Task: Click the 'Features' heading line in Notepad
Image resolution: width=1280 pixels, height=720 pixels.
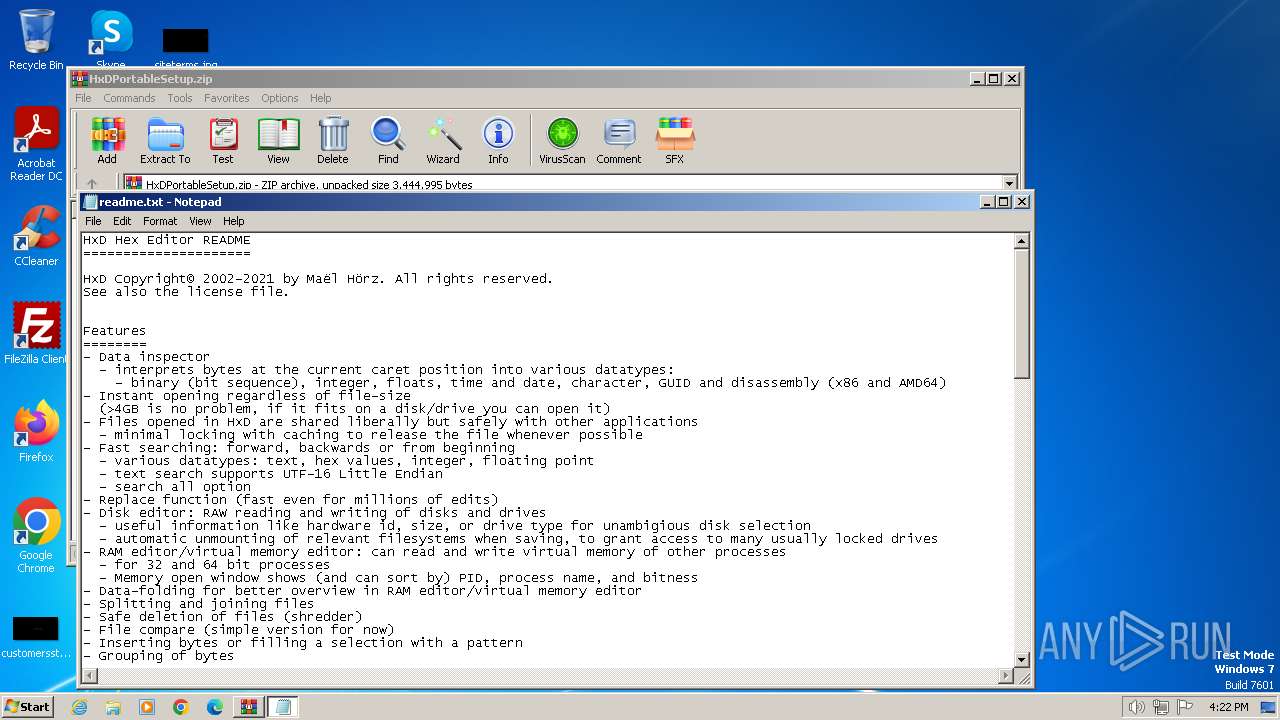Action: pos(115,331)
